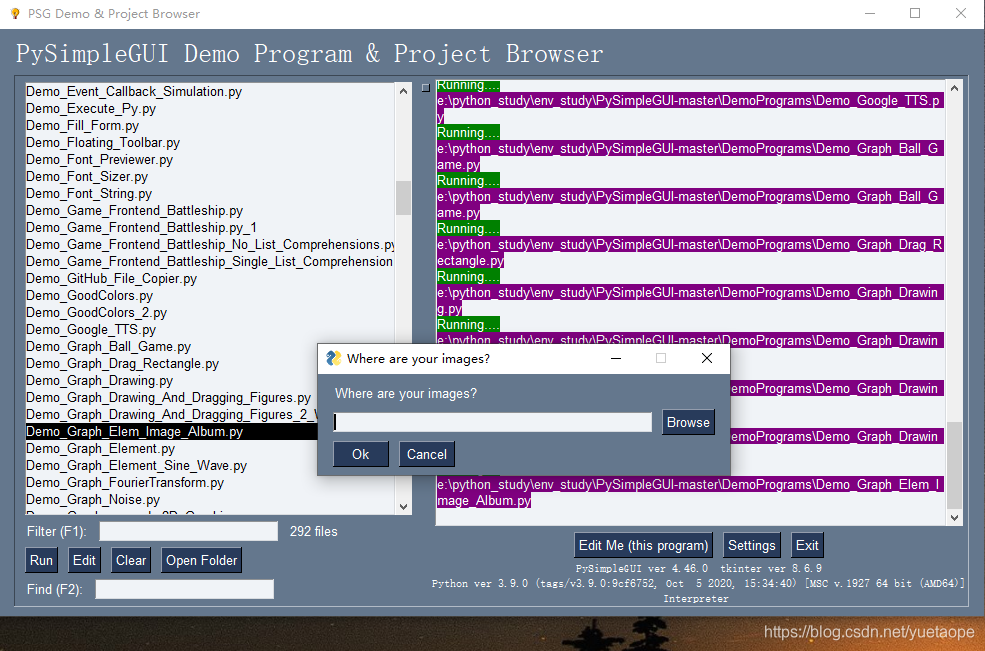This screenshot has width=985, height=651.
Task: Select Demo_Graph_Drawing_And_Dragging_Figures.py
Action: 171,398
